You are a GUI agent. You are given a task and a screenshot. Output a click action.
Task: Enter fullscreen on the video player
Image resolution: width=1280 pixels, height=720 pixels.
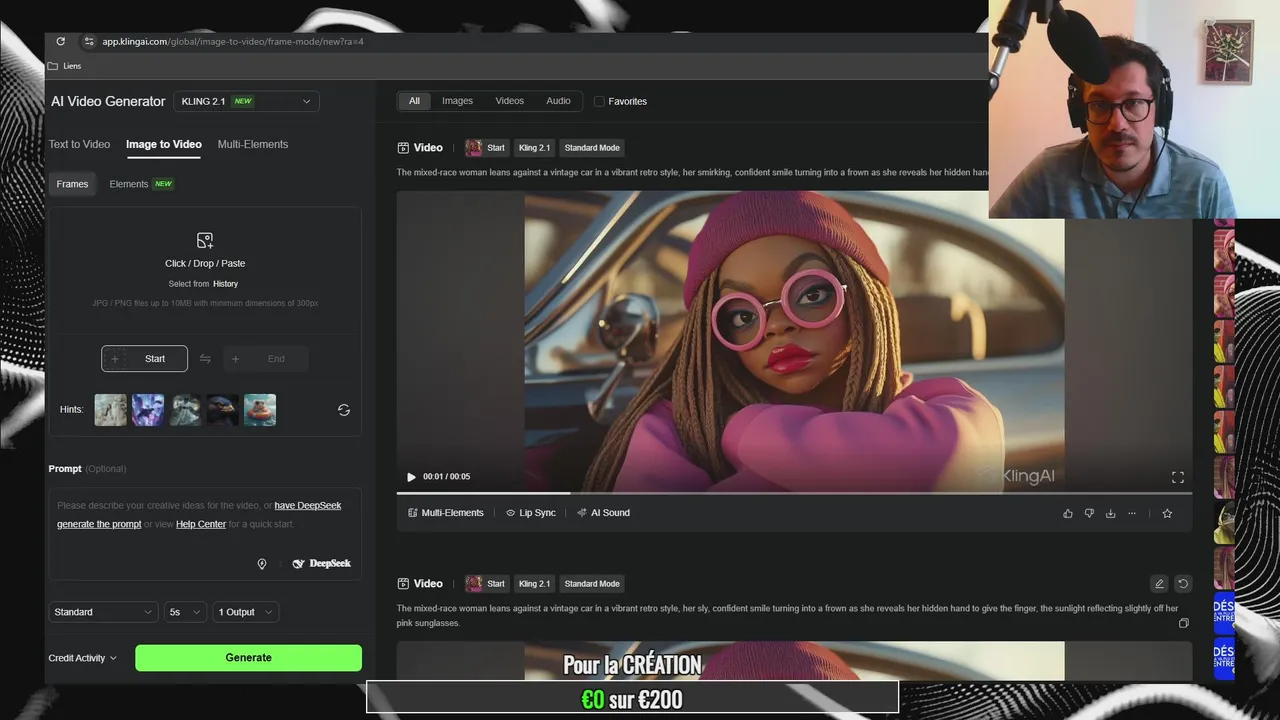(x=1177, y=477)
